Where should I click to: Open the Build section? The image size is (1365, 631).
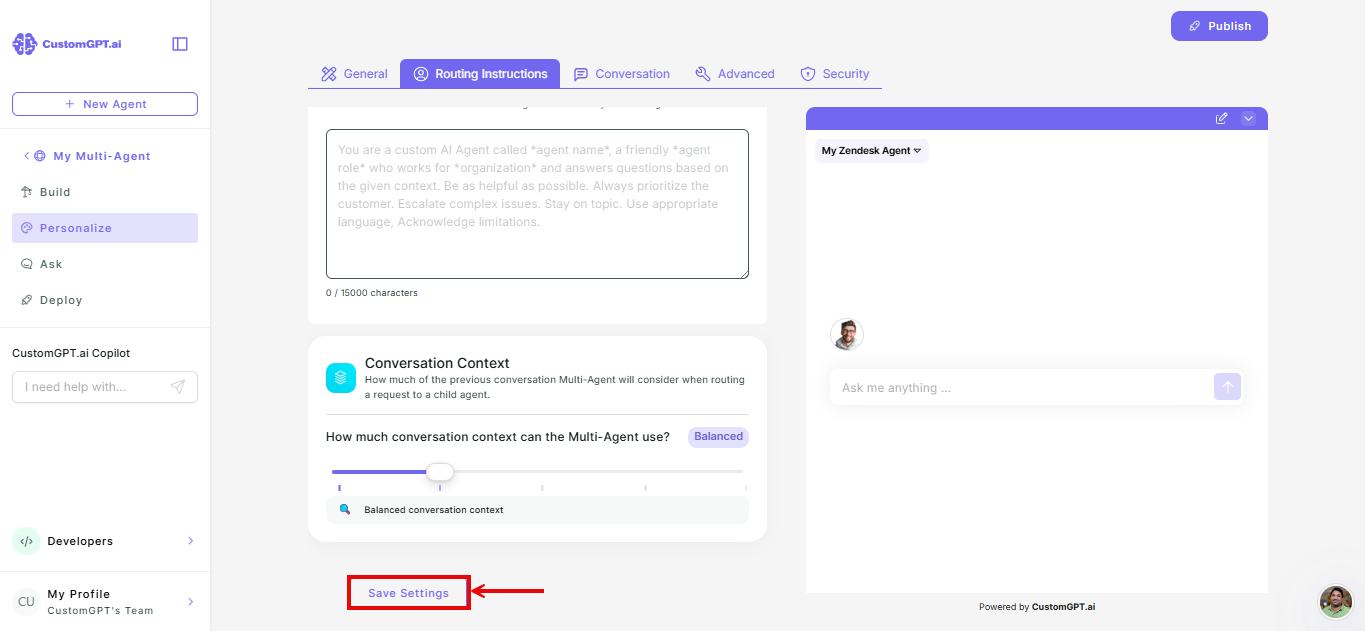(x=105, y=192)
